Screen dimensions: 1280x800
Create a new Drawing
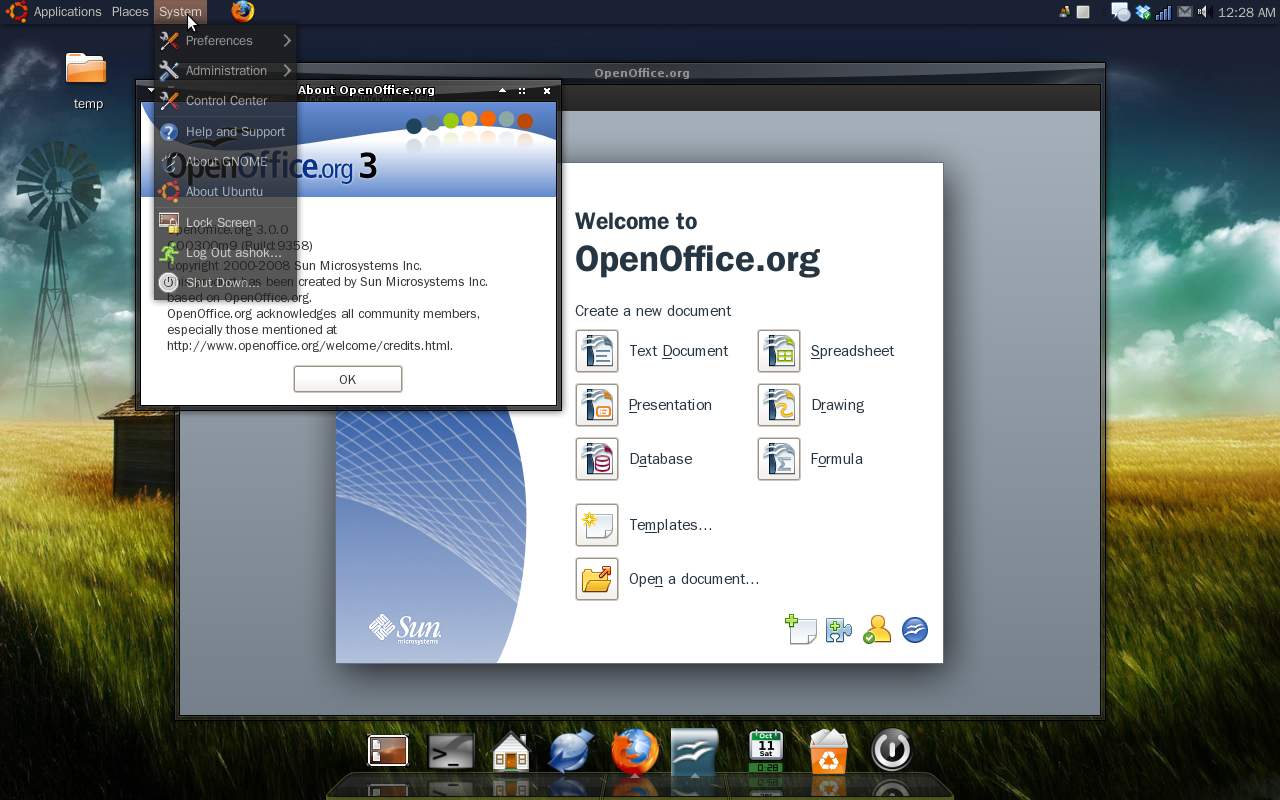[811, 405]
